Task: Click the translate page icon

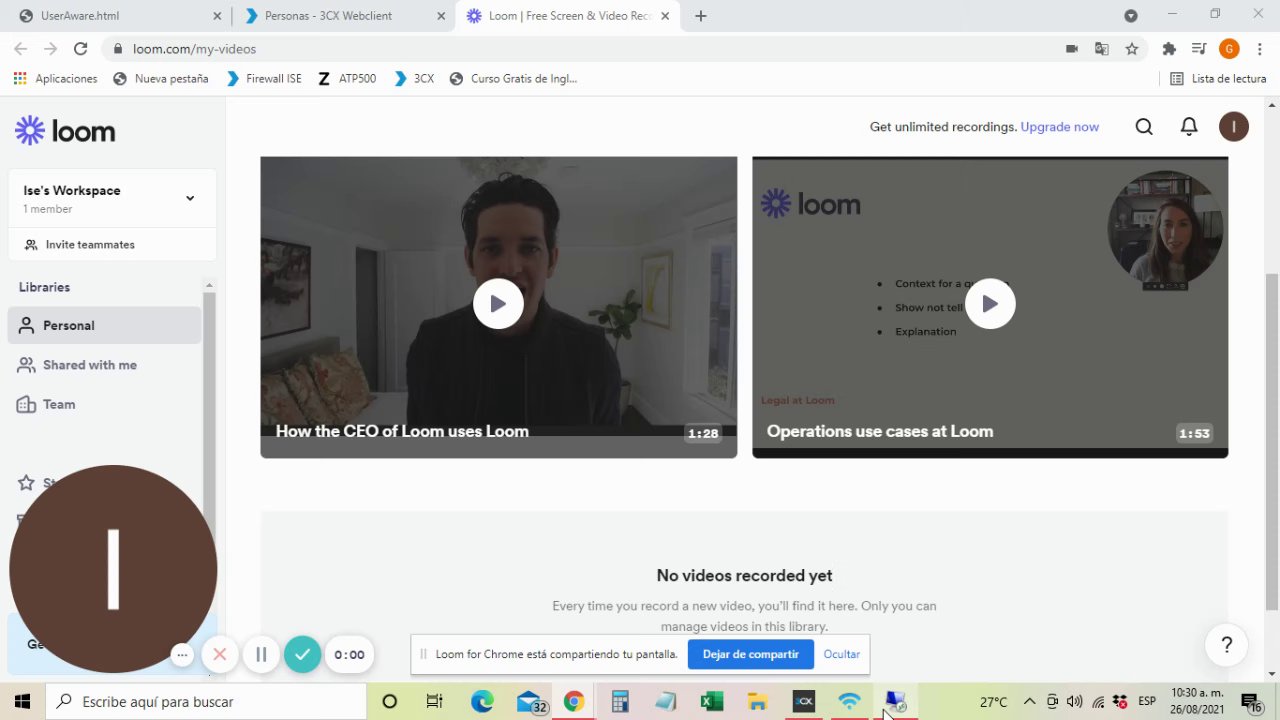Action: tap(1102, 49)
